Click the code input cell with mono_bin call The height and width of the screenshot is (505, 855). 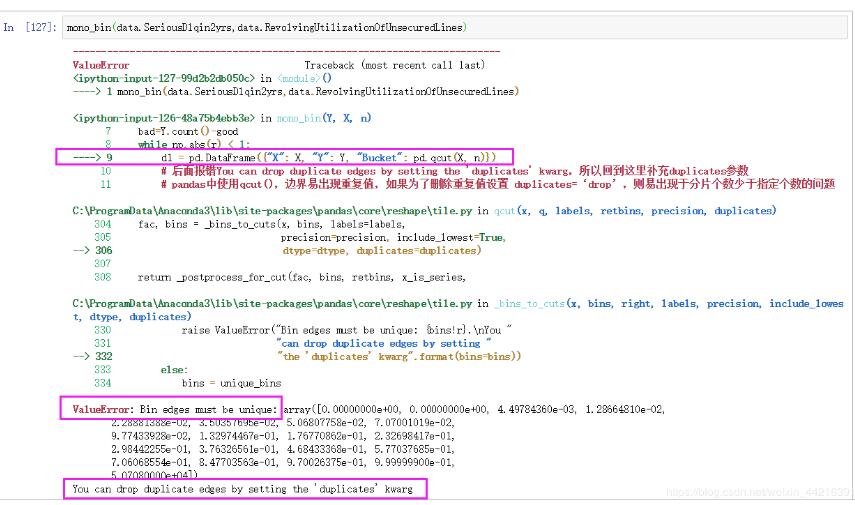coord(455,27)
